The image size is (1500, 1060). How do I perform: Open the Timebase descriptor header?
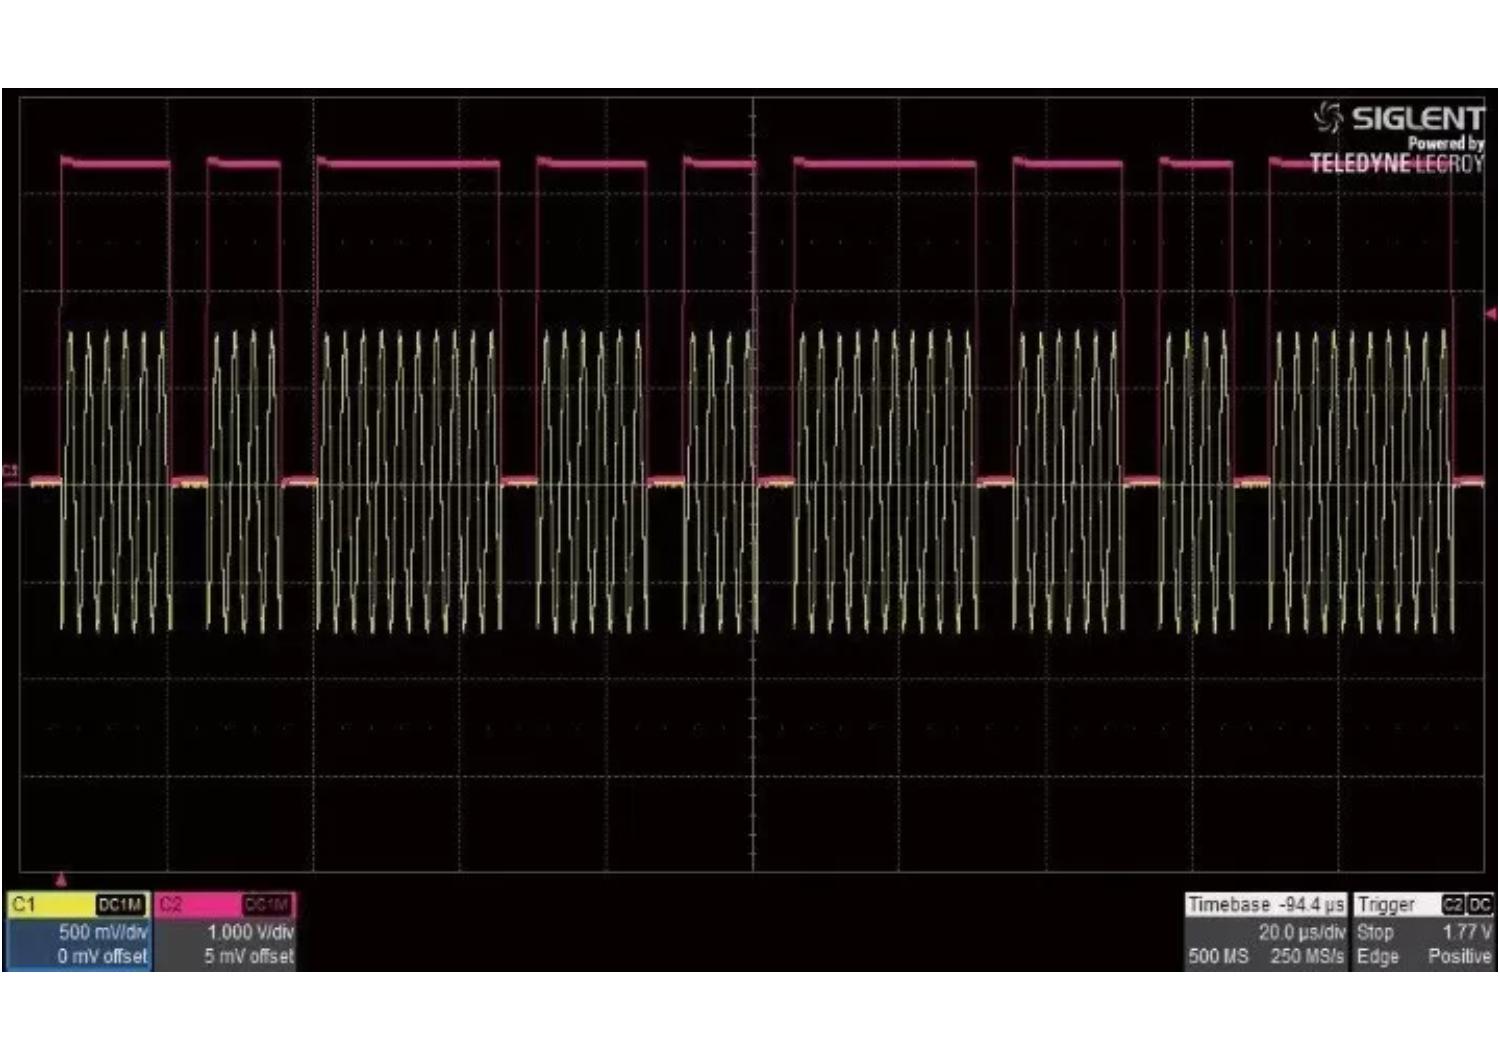click(x=1265, y=905)
